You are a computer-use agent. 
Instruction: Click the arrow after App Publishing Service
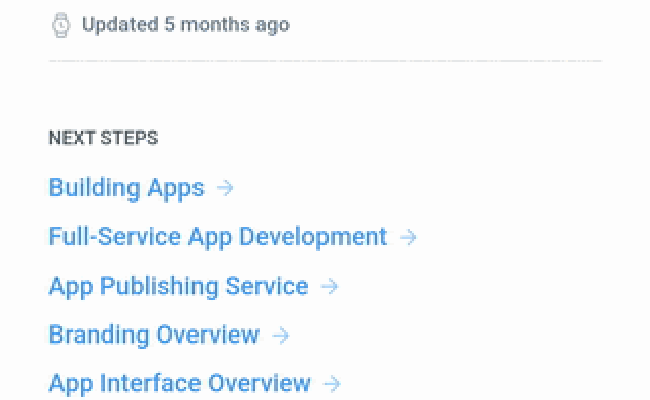click(330, 286)
